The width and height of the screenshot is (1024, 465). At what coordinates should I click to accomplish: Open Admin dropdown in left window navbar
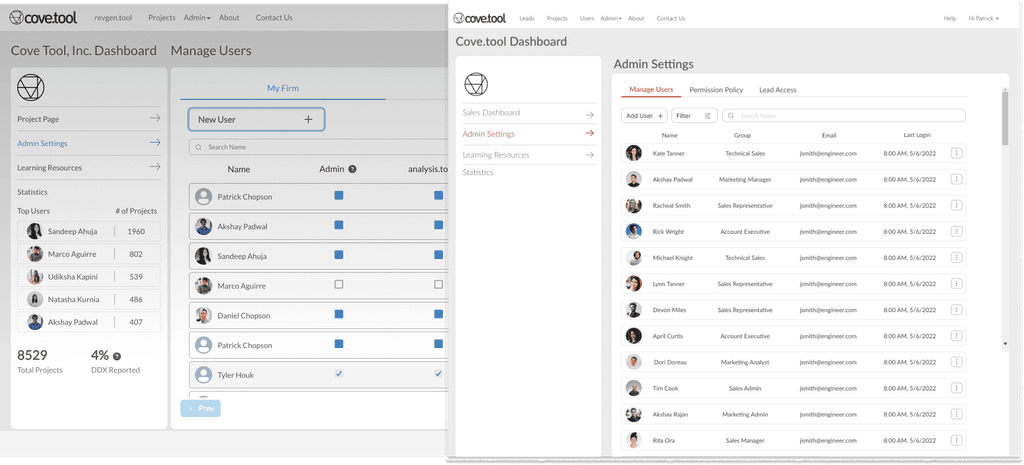pos(197,18)
